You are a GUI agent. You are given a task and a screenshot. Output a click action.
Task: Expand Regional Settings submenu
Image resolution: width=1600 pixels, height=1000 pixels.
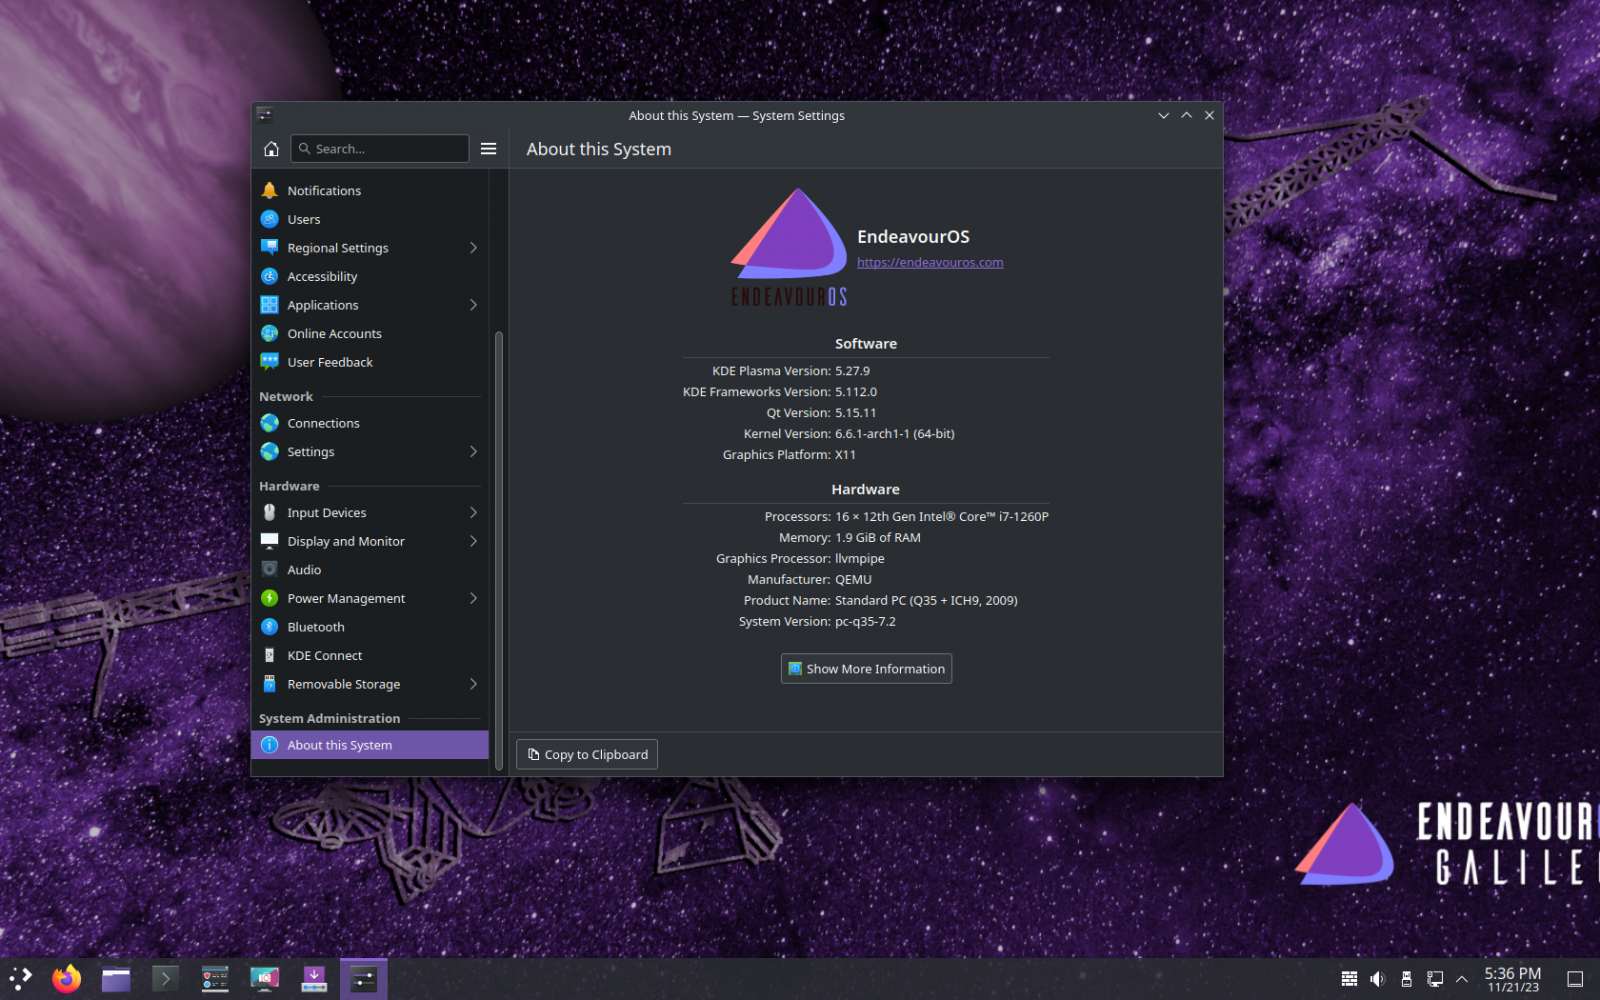[473, 248]
